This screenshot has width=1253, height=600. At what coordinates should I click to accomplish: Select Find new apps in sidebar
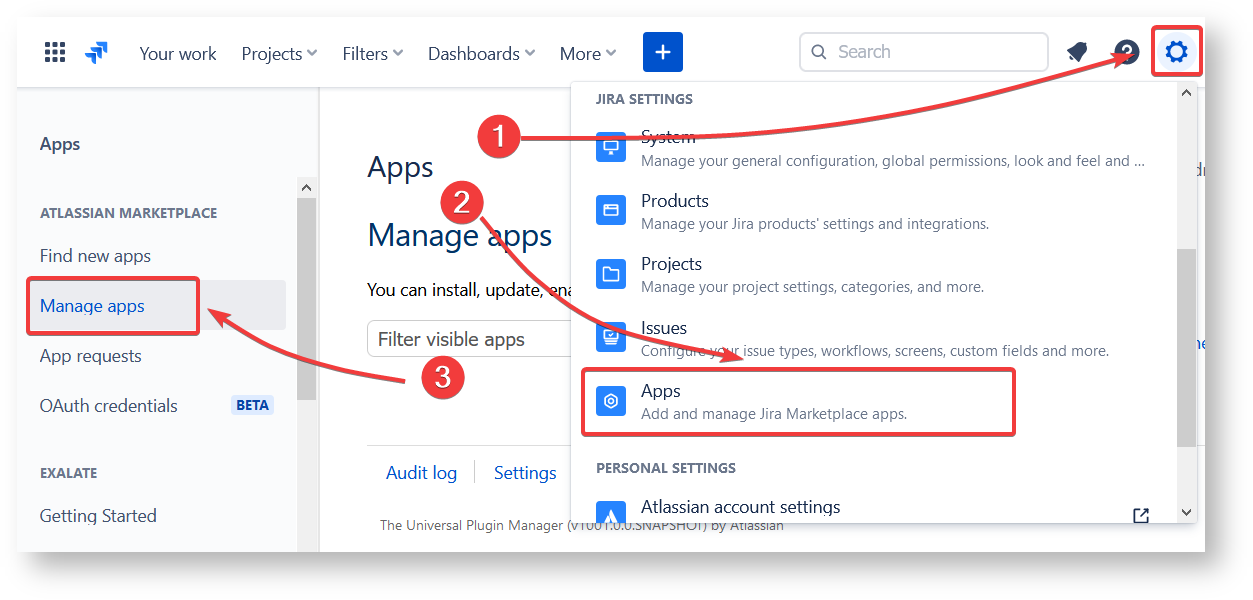(95, 256)
